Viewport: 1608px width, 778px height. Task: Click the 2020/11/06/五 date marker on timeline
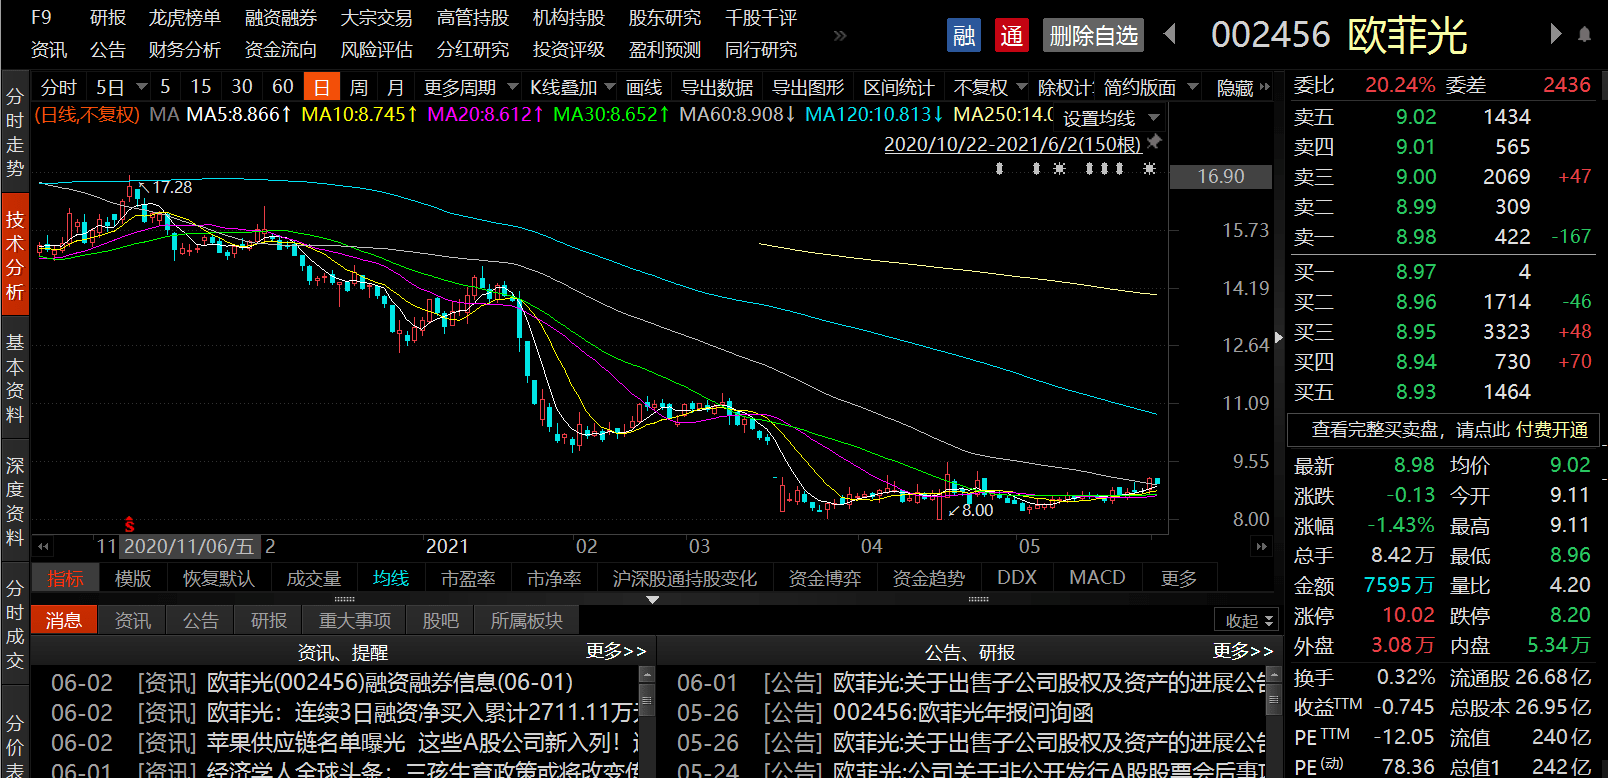(189, 547)
